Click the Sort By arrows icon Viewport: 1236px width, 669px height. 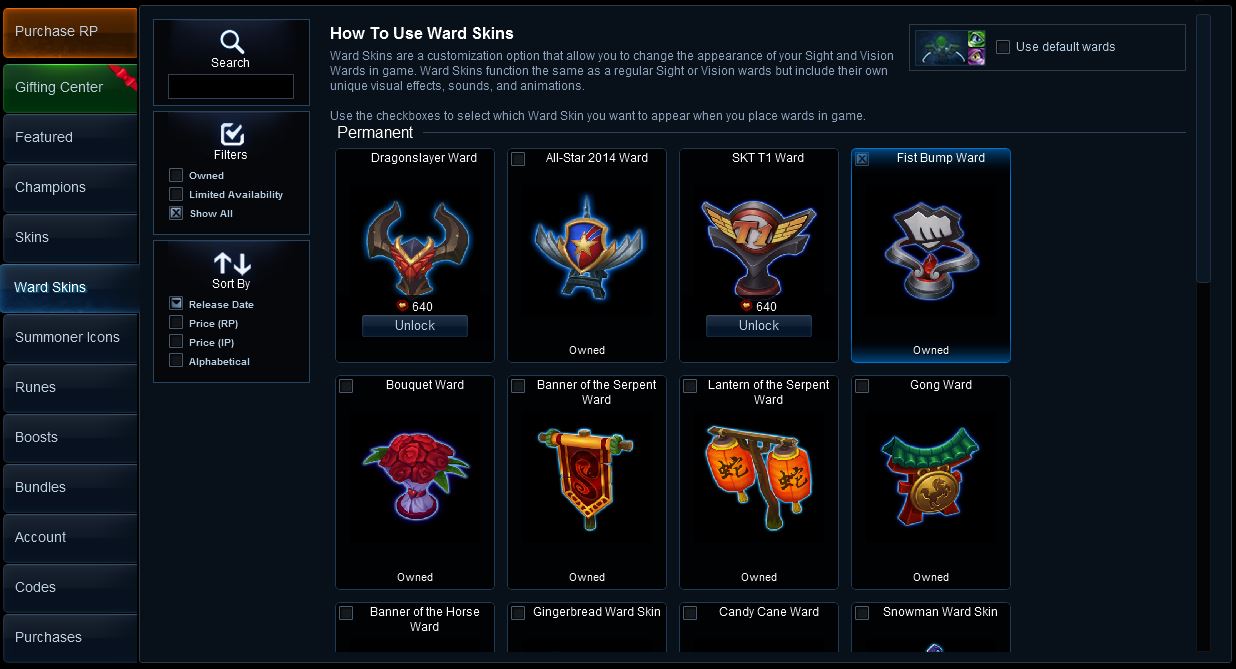pos(231,263)
